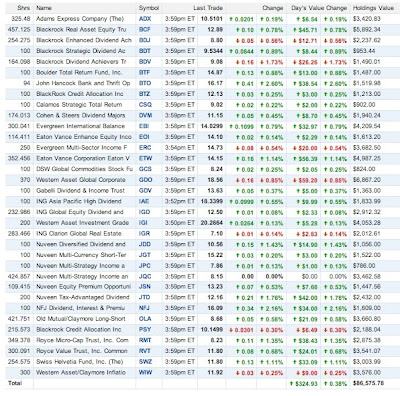Open the JQC symbol link
The height and width of the screenshot is (396, 400).
pos(145,276)
